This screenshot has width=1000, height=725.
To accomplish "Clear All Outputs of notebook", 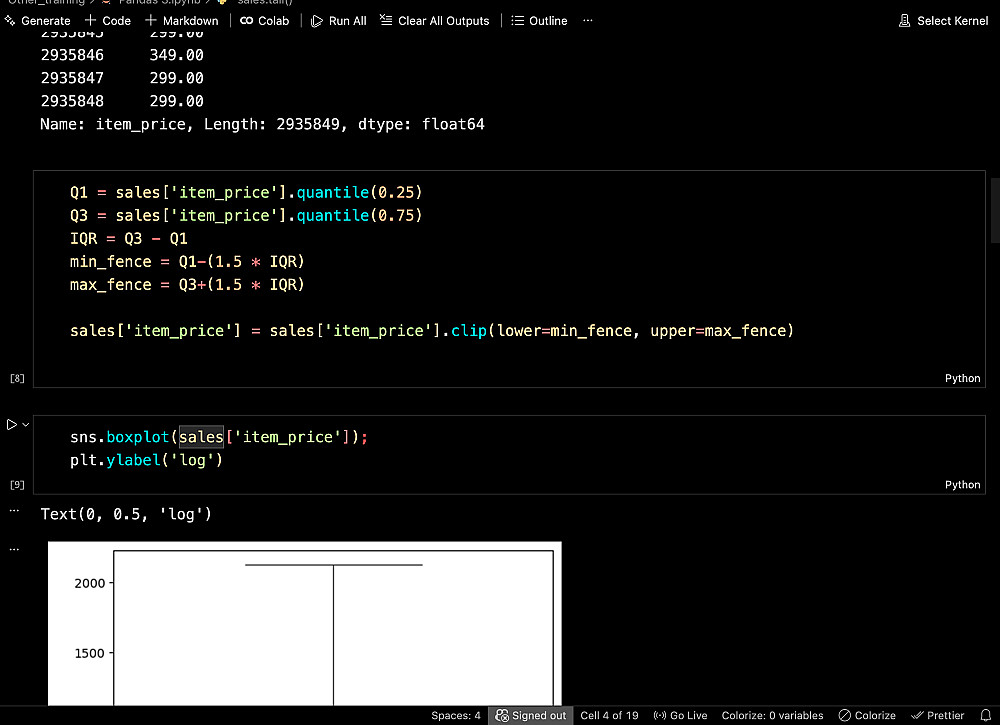I will 435,20.
